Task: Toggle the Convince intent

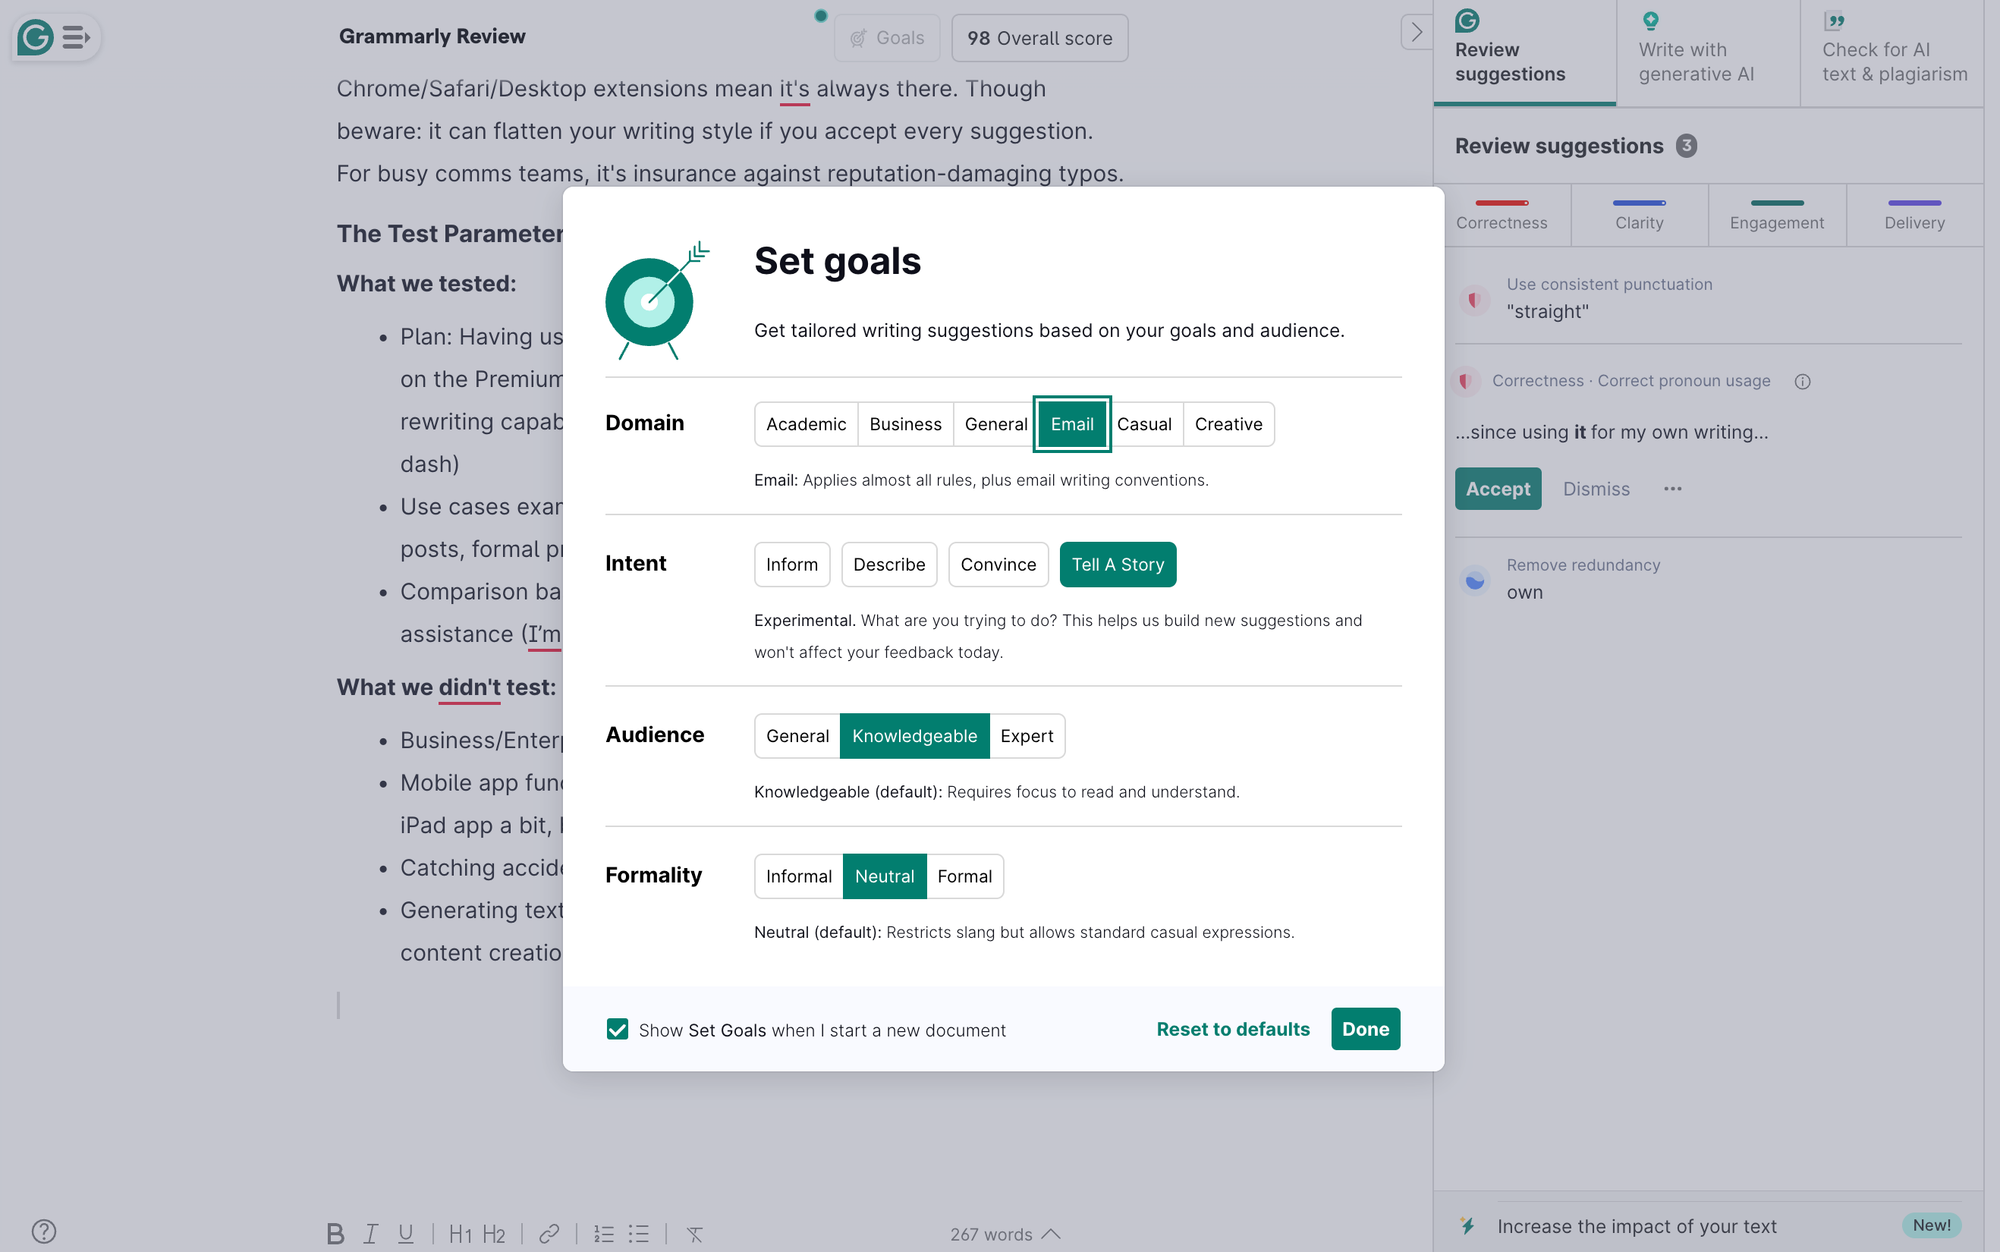Action: pos(998,564)
